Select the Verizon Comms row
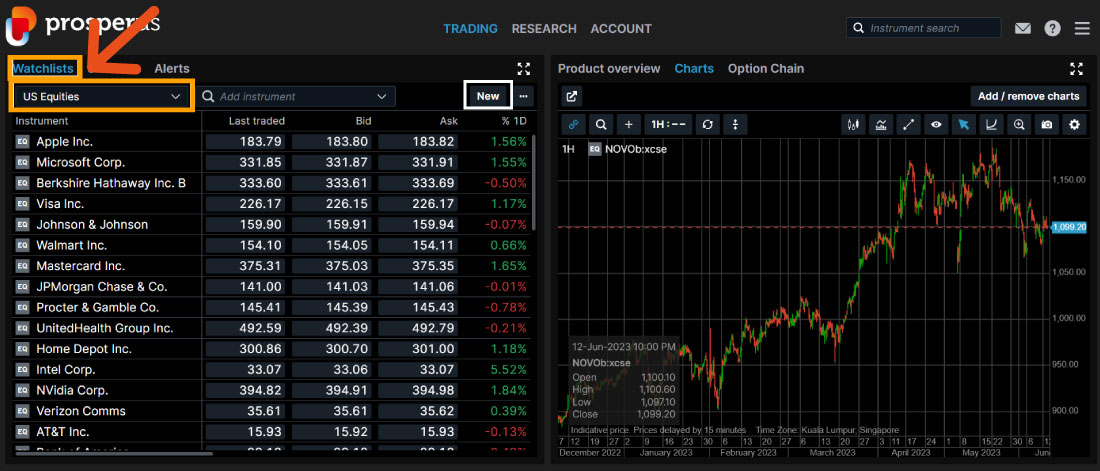This screenshot has width=1100, height=471. click(x=271, y=411)
